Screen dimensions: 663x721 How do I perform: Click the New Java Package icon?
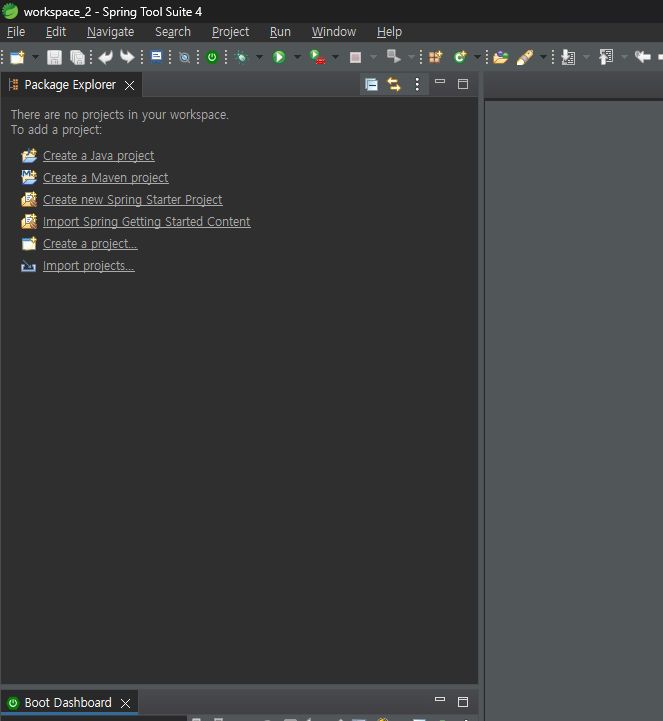coord(435,57)
